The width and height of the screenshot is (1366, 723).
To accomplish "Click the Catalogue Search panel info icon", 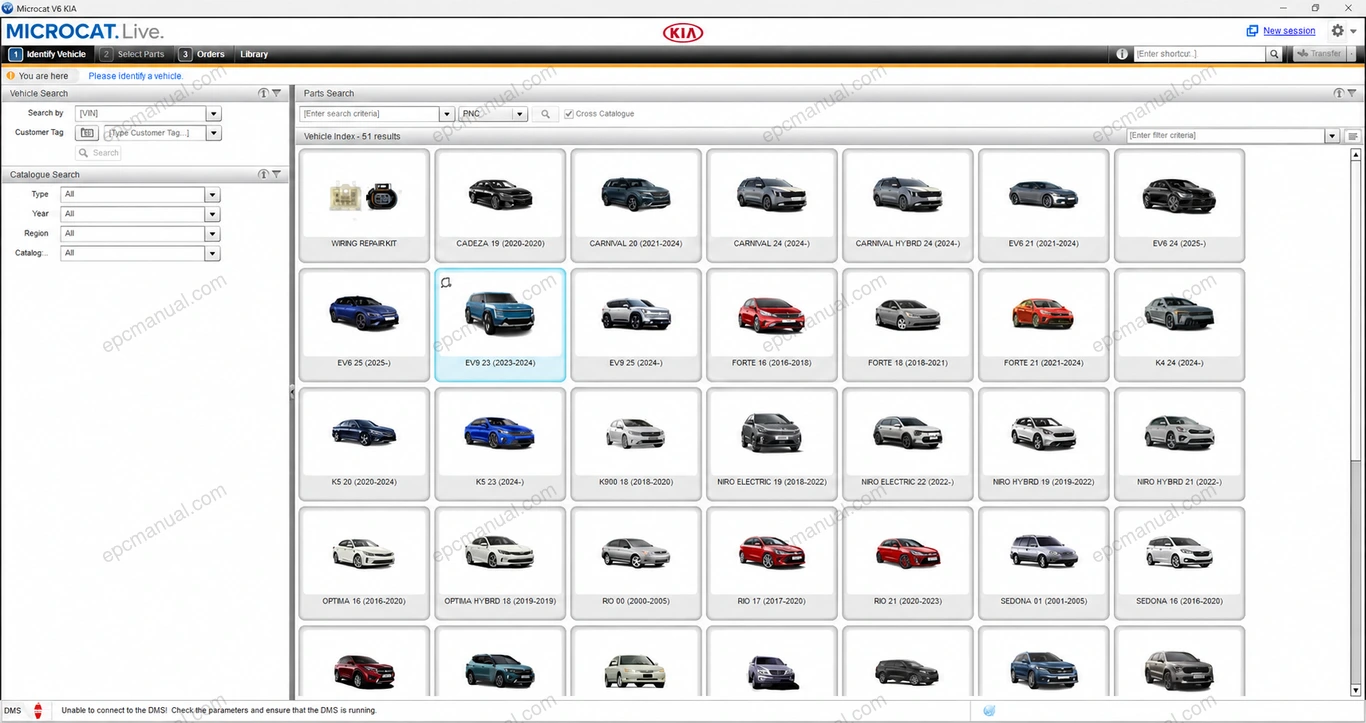I will [264, 174].
